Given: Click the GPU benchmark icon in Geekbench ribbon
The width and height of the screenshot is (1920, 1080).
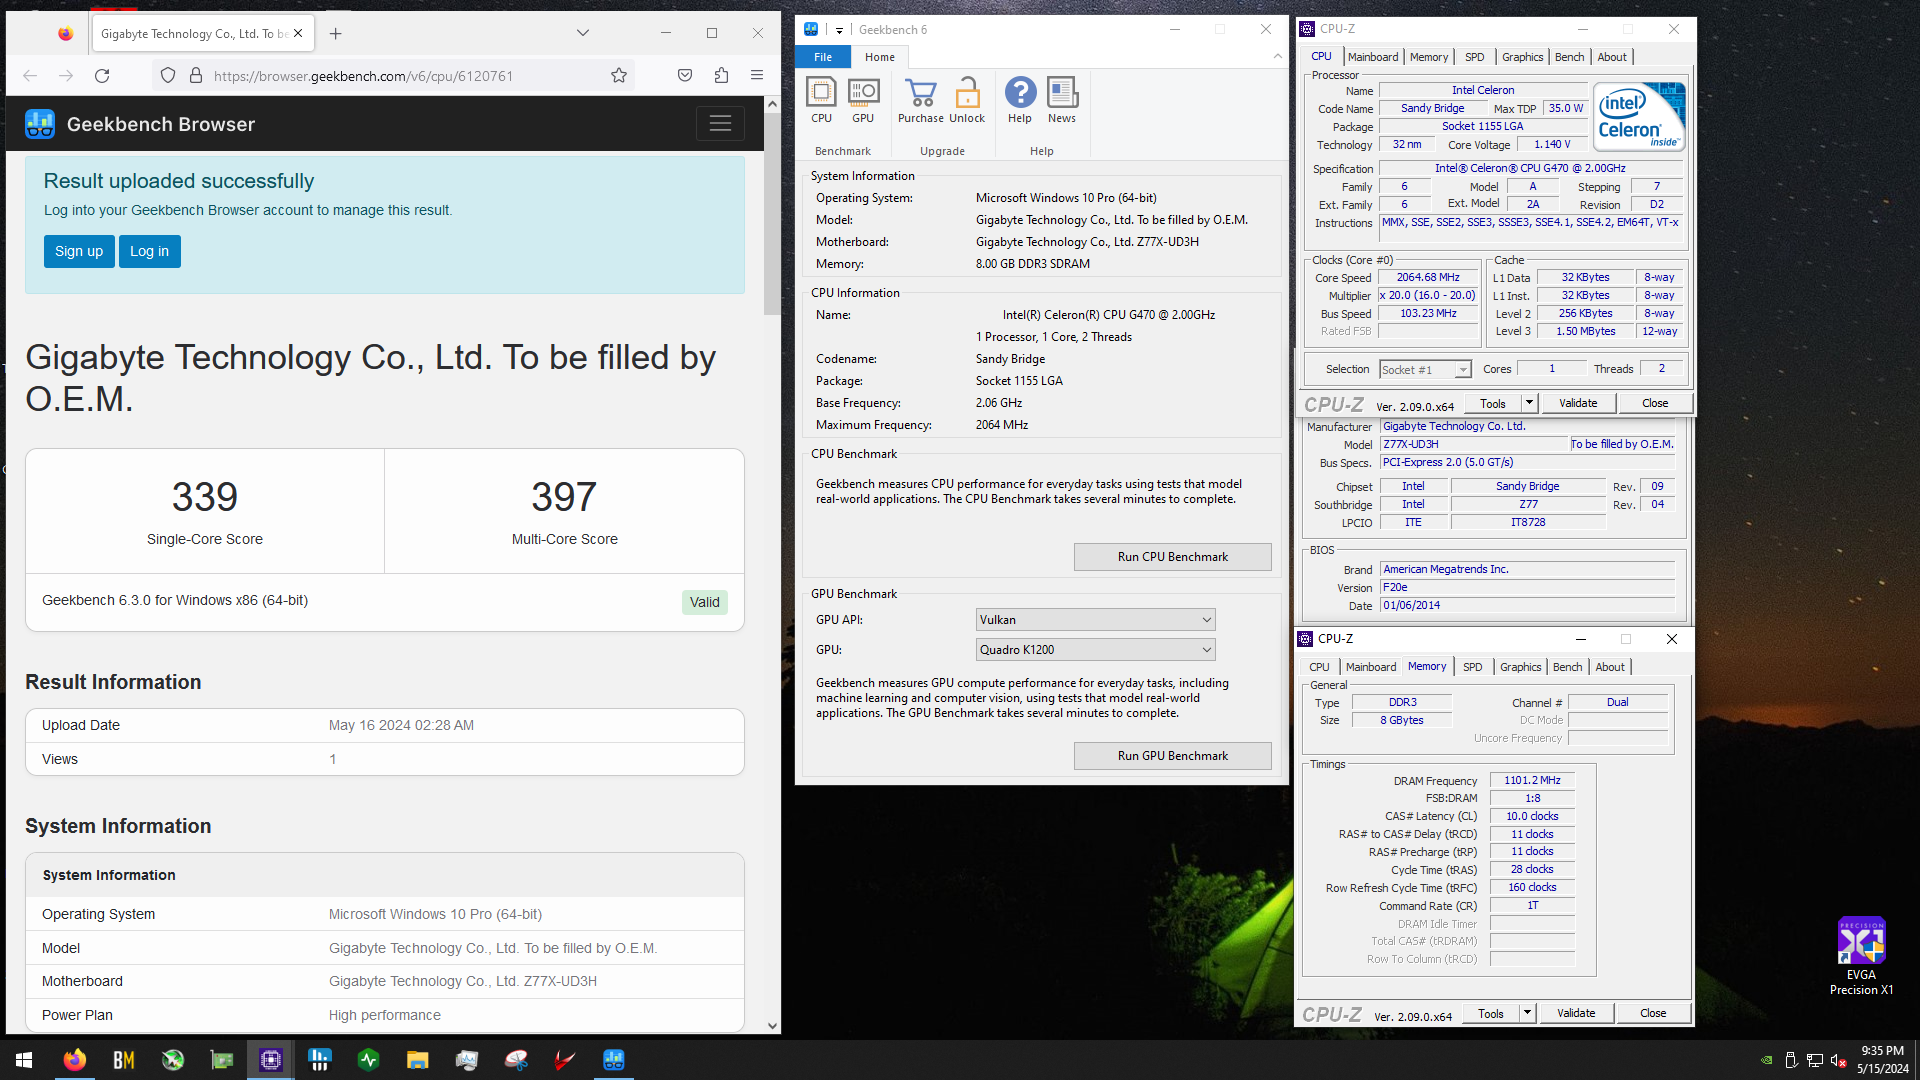Looking at the screenshot, I should (x=863, y=101).
